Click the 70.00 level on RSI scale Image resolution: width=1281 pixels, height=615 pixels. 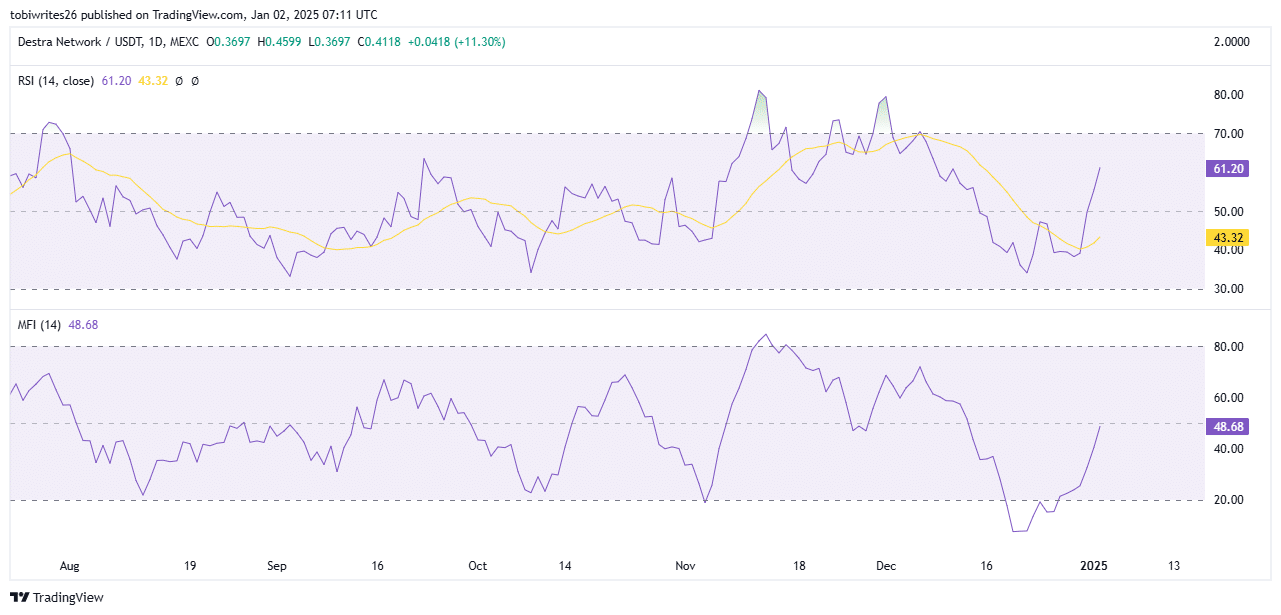[1228, 134]
